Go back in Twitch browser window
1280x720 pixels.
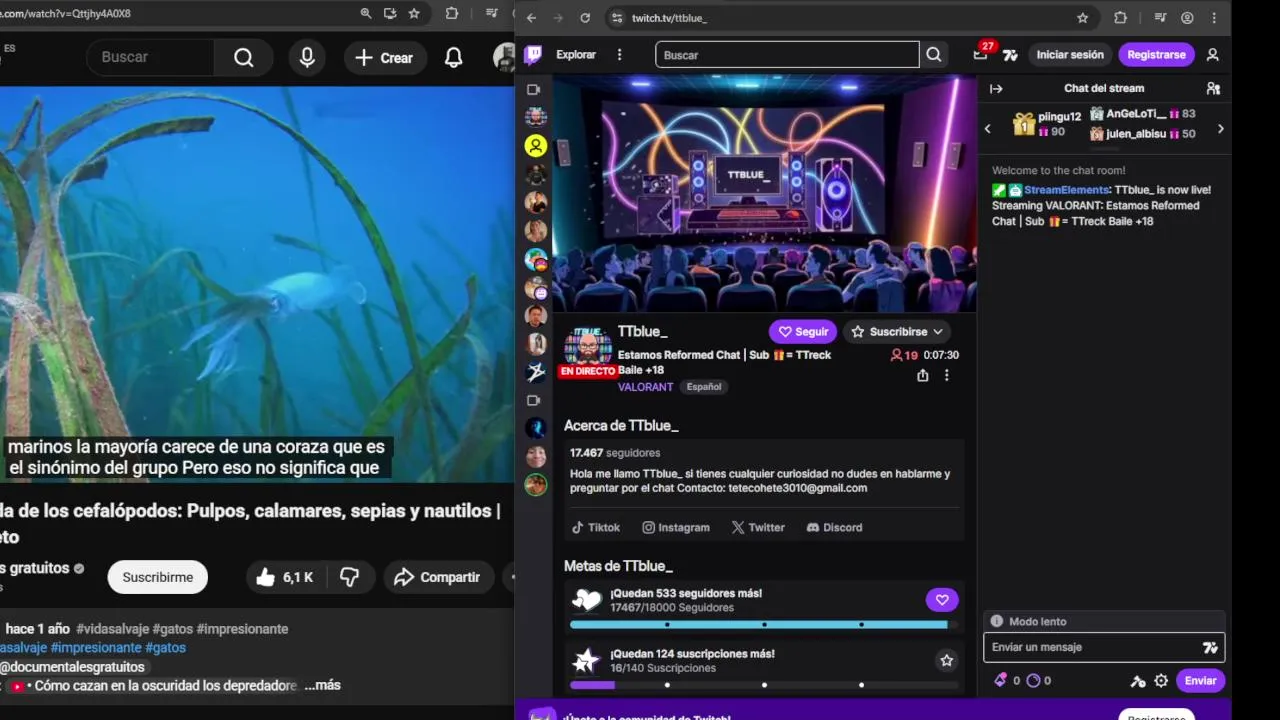(x=531, y=18)
